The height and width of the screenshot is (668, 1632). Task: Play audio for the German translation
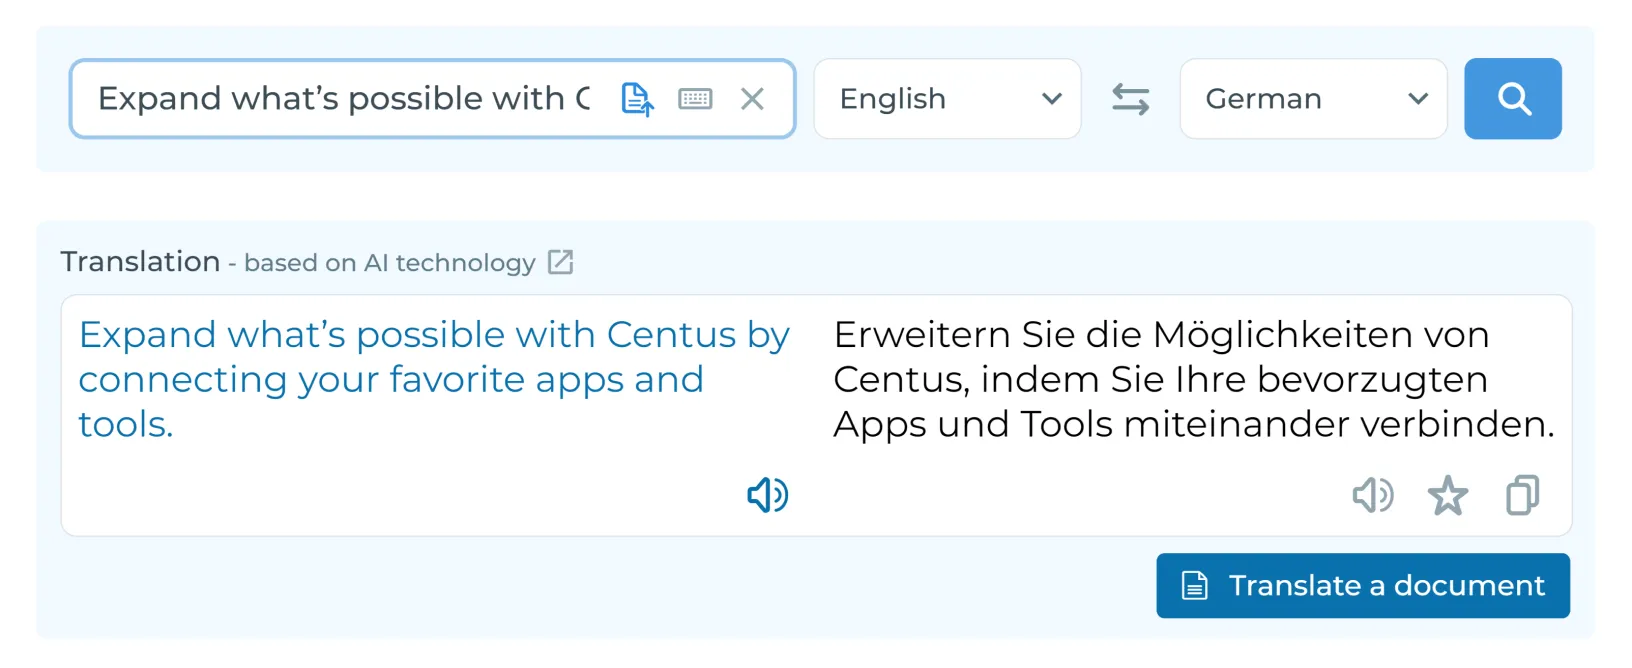tap(1372, 495)
